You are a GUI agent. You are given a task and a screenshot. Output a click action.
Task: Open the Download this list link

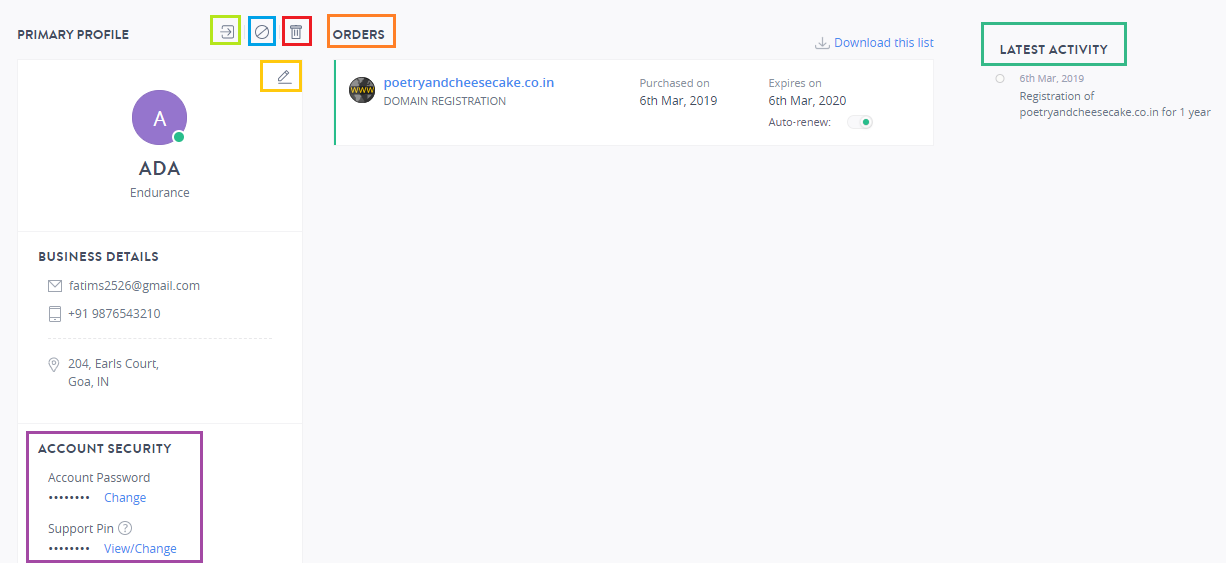tap(884, 43)
